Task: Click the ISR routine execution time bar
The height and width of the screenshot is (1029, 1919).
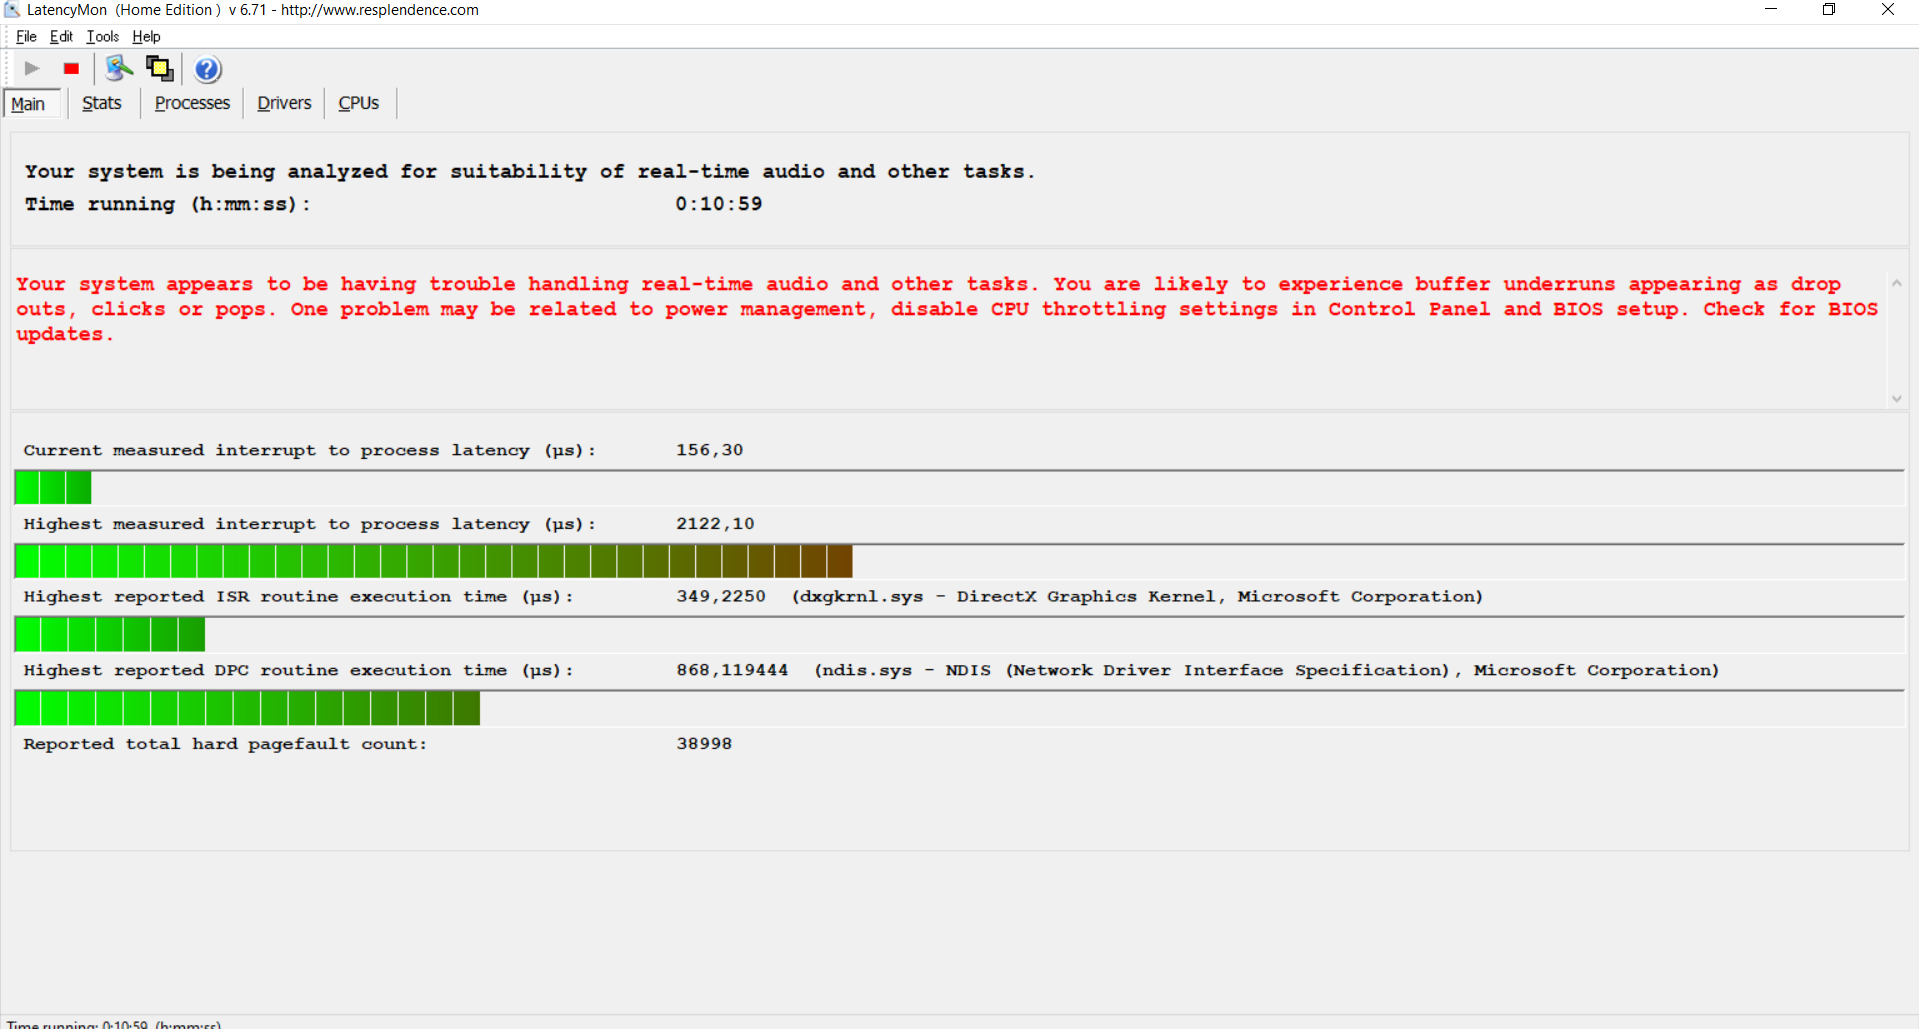Action: 110,635
